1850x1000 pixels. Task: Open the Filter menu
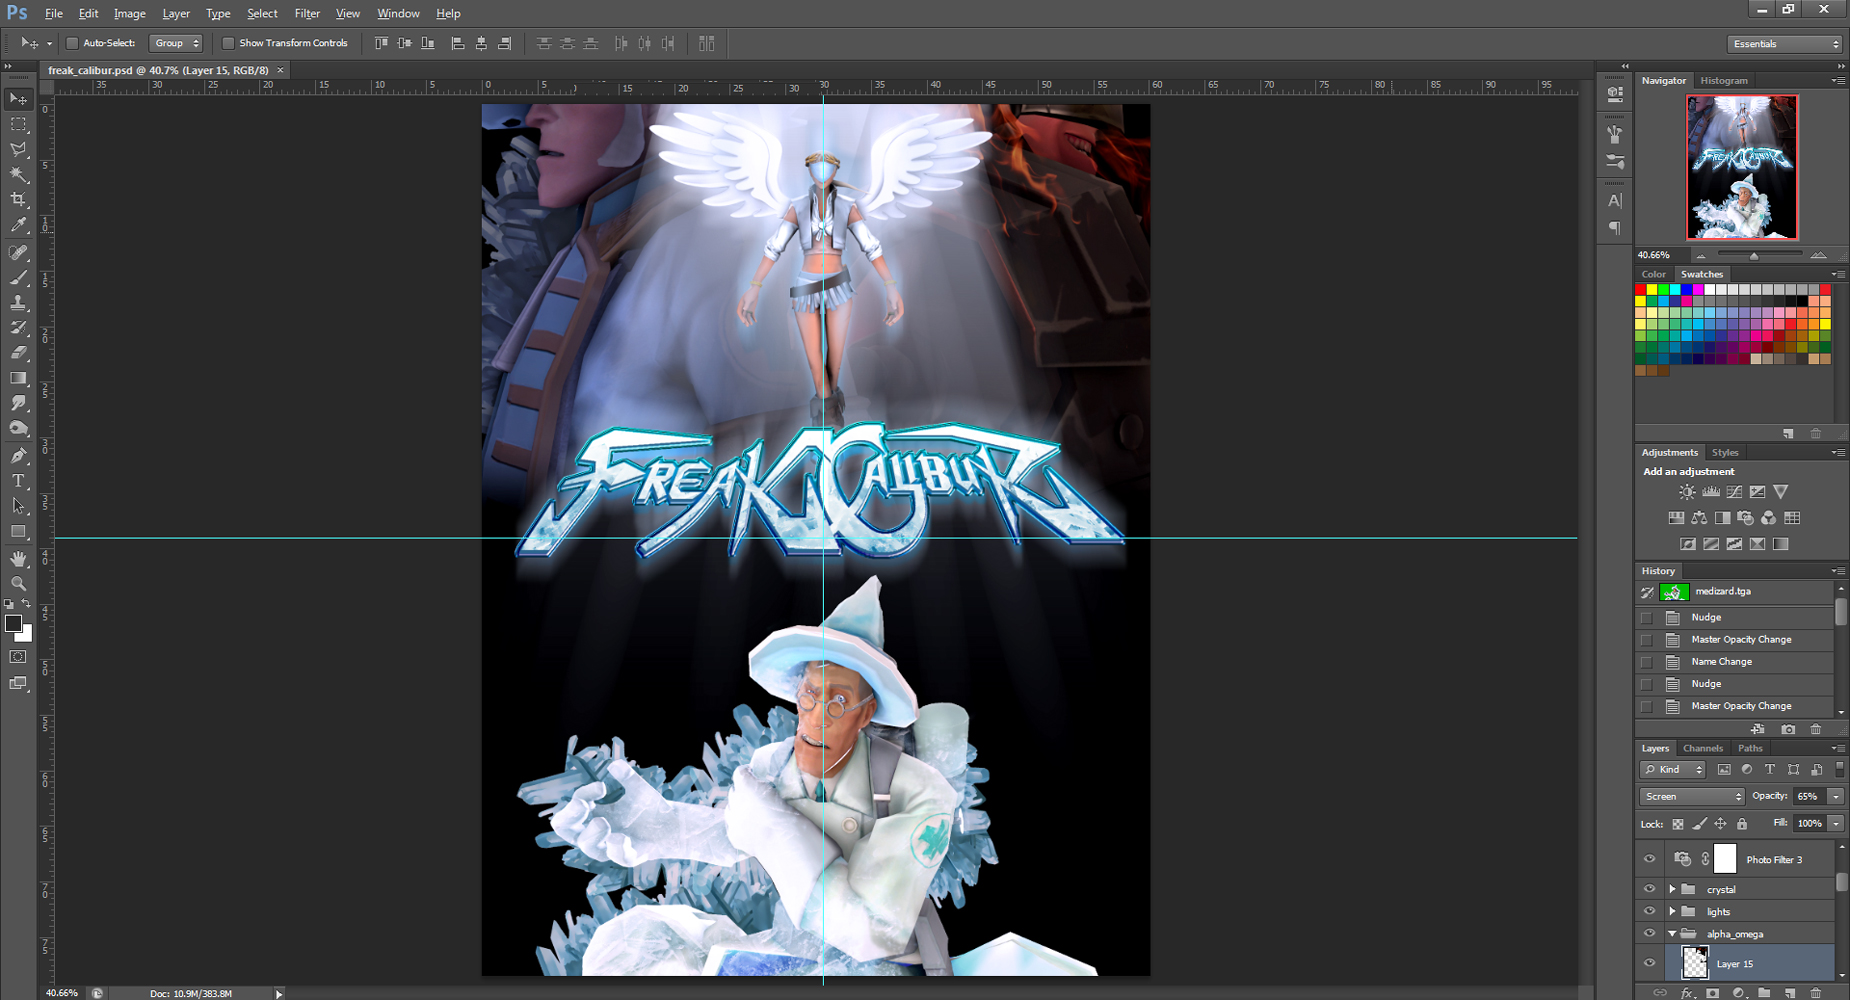[307, 13]
